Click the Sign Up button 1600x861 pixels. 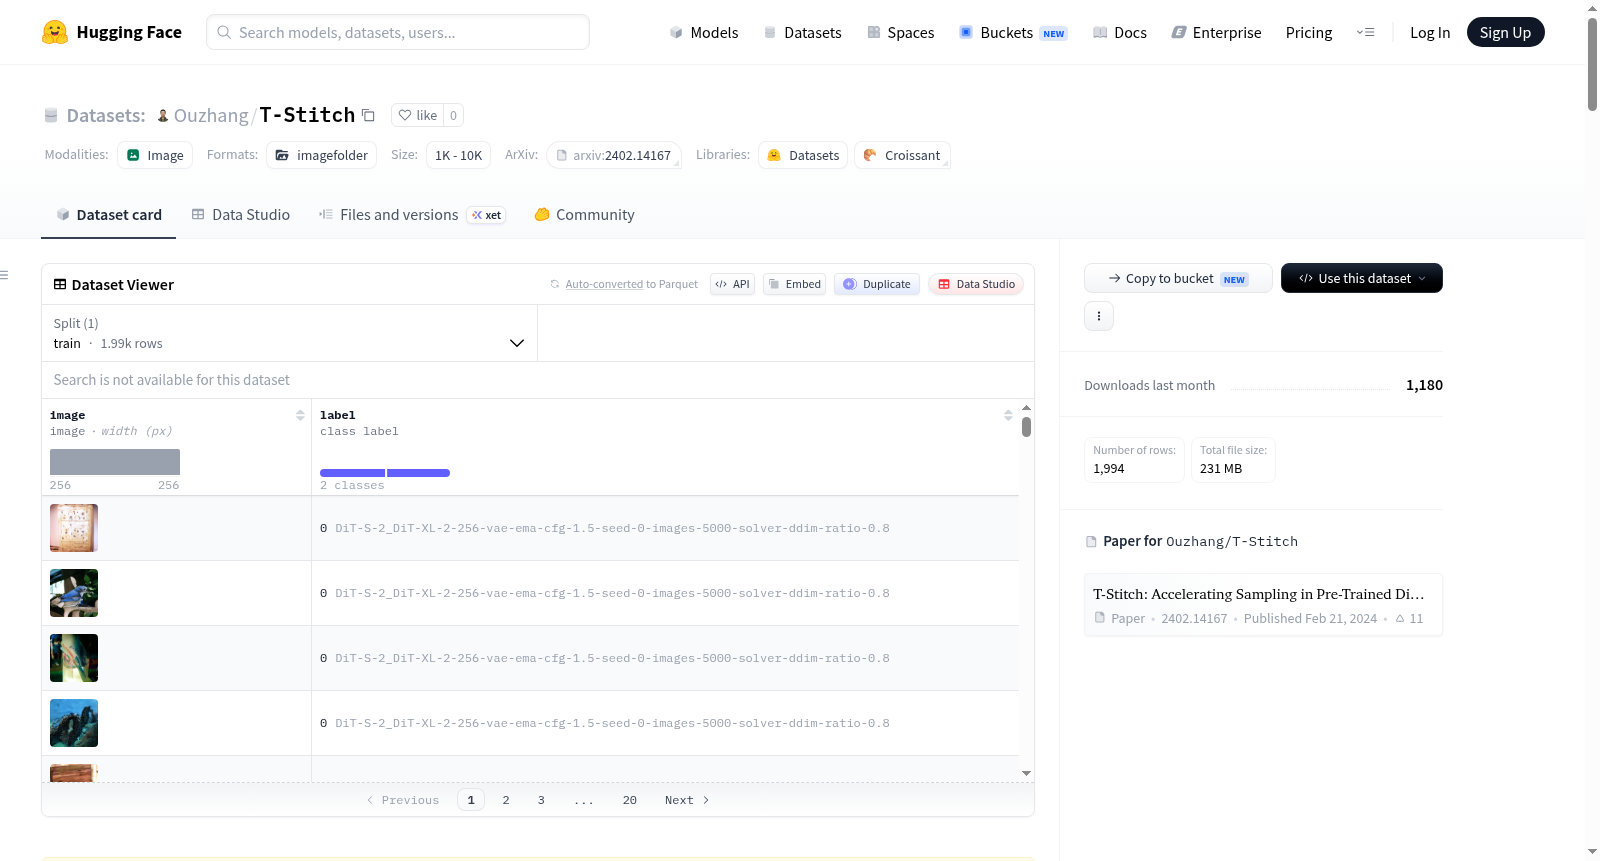[x=1506, y=32]
